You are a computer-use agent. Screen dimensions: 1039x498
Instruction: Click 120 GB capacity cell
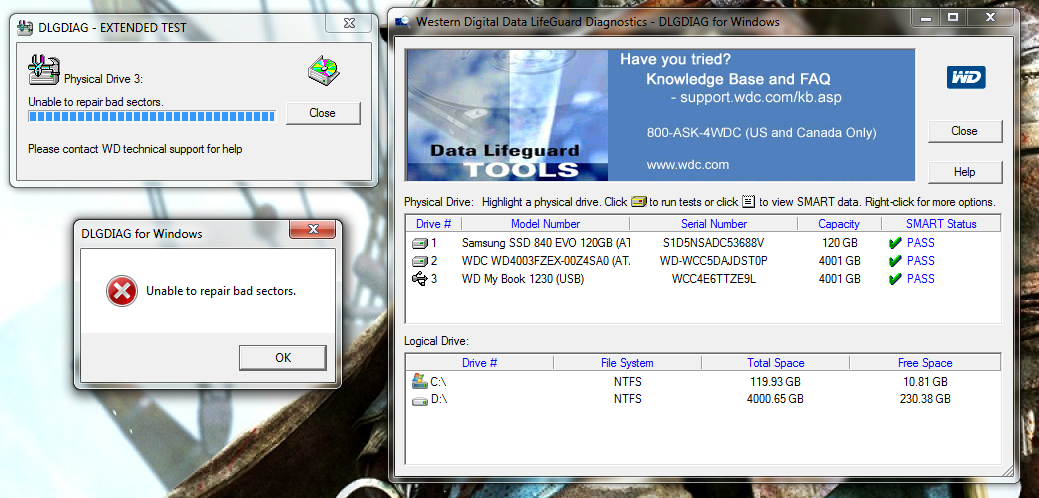840,243
